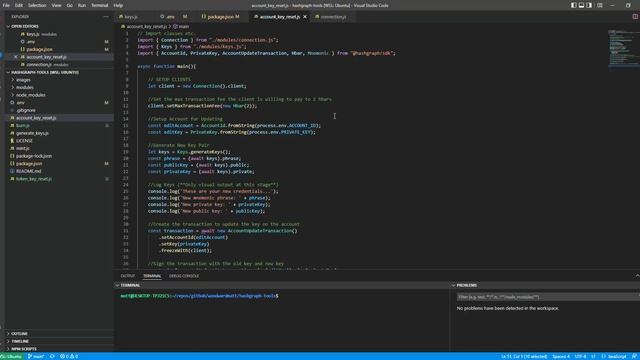The height and width of the screenshot is (360, 640).
Task: Switch to keys.js editor tab
Action: 135,17
